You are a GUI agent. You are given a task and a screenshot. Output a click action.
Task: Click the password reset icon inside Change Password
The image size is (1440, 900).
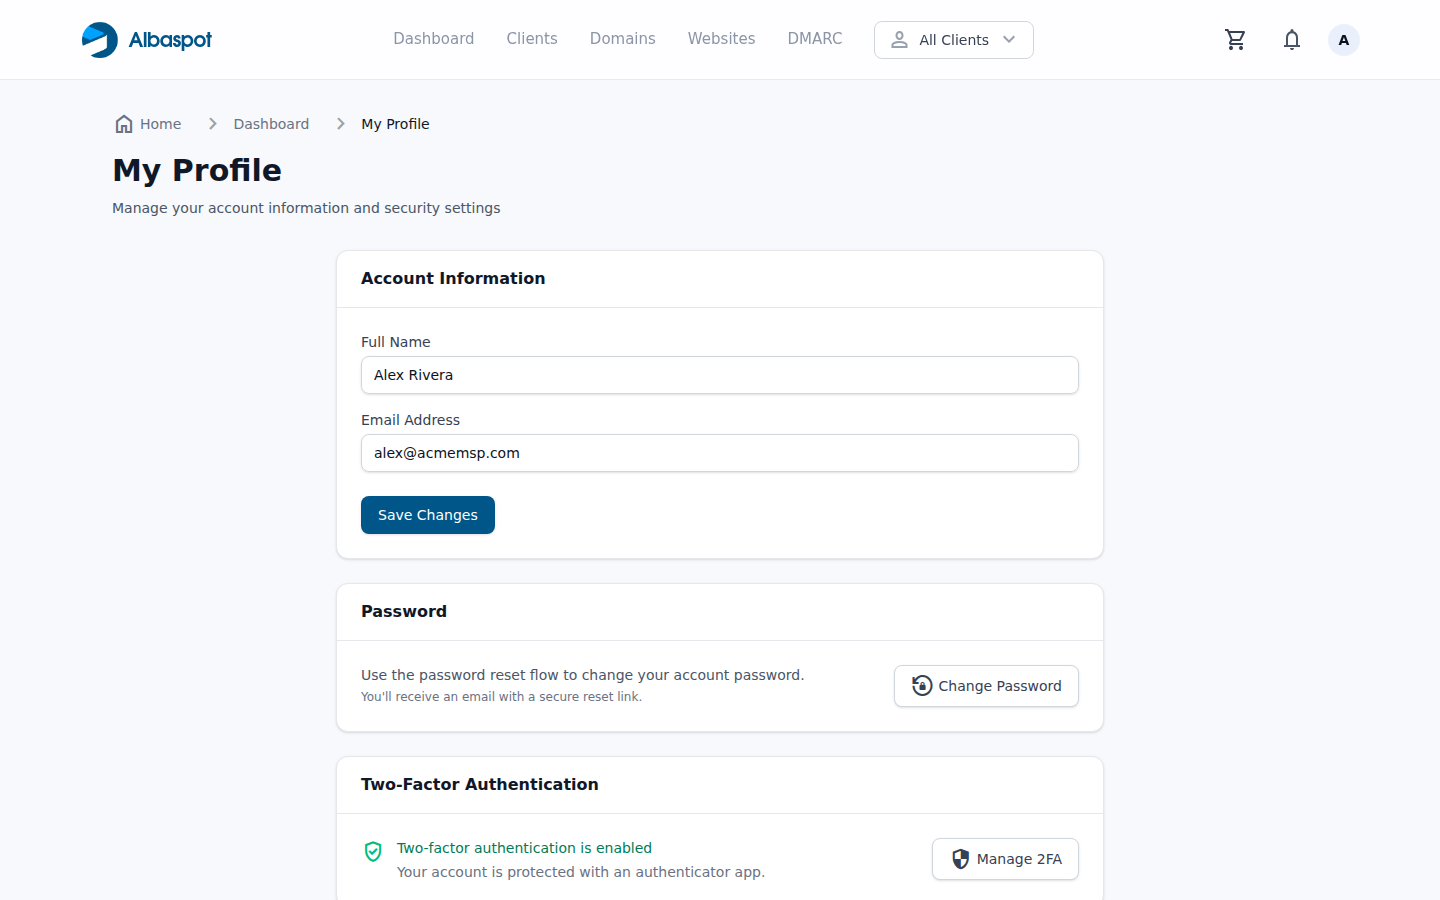click(x=921, y=686)
